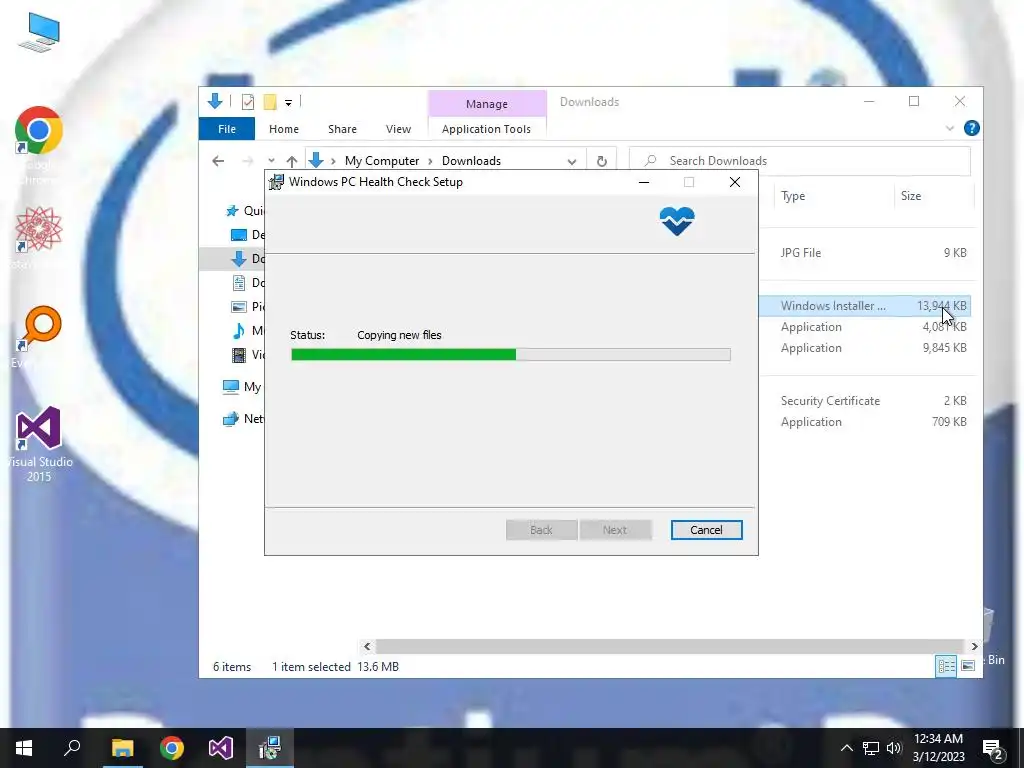Cancel the PC Health Check setup
Viewport: 1024px width, 768px height.
point(706,530)
